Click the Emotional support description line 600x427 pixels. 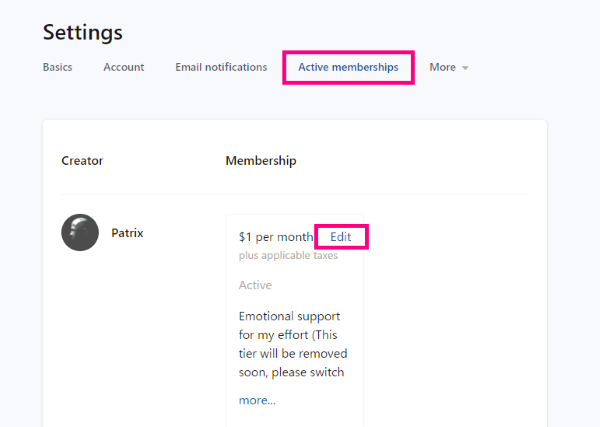(x=289, y=316)
